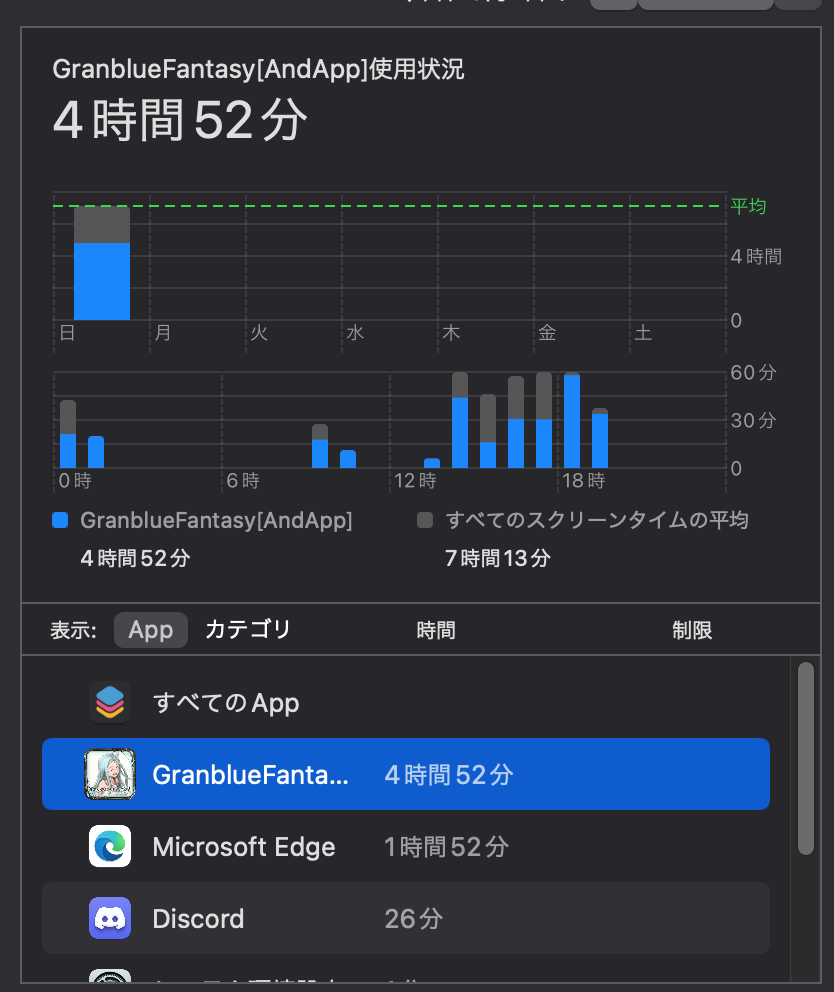The image size is (834, 992).
Task: Click the GranblueFantasy character app icon
Action: pos(110,774)
